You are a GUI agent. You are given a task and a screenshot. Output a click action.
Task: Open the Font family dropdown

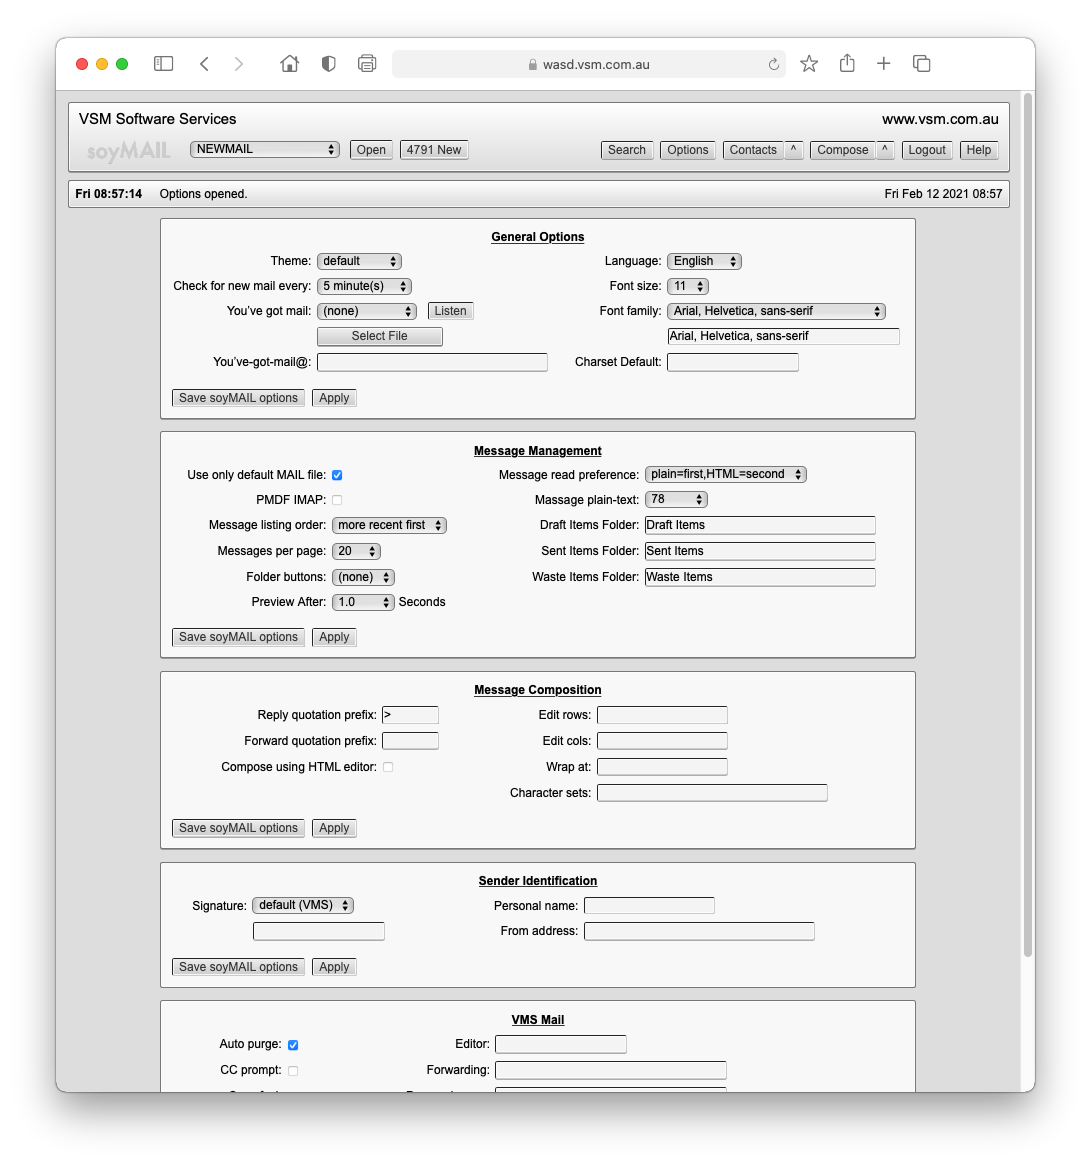coord(776,311)
